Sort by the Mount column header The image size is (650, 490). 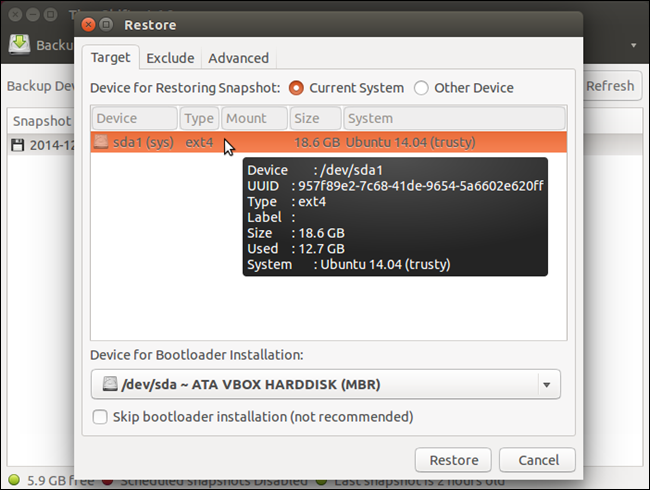click(x=255, y=118)
